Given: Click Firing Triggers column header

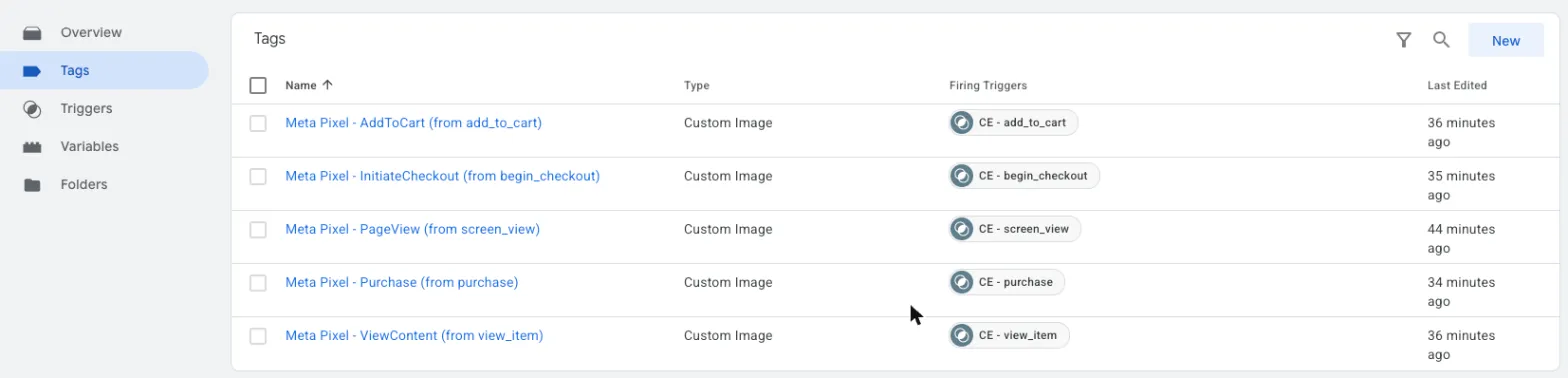Looking at the screenshot, I should click(x=988, y=86).
